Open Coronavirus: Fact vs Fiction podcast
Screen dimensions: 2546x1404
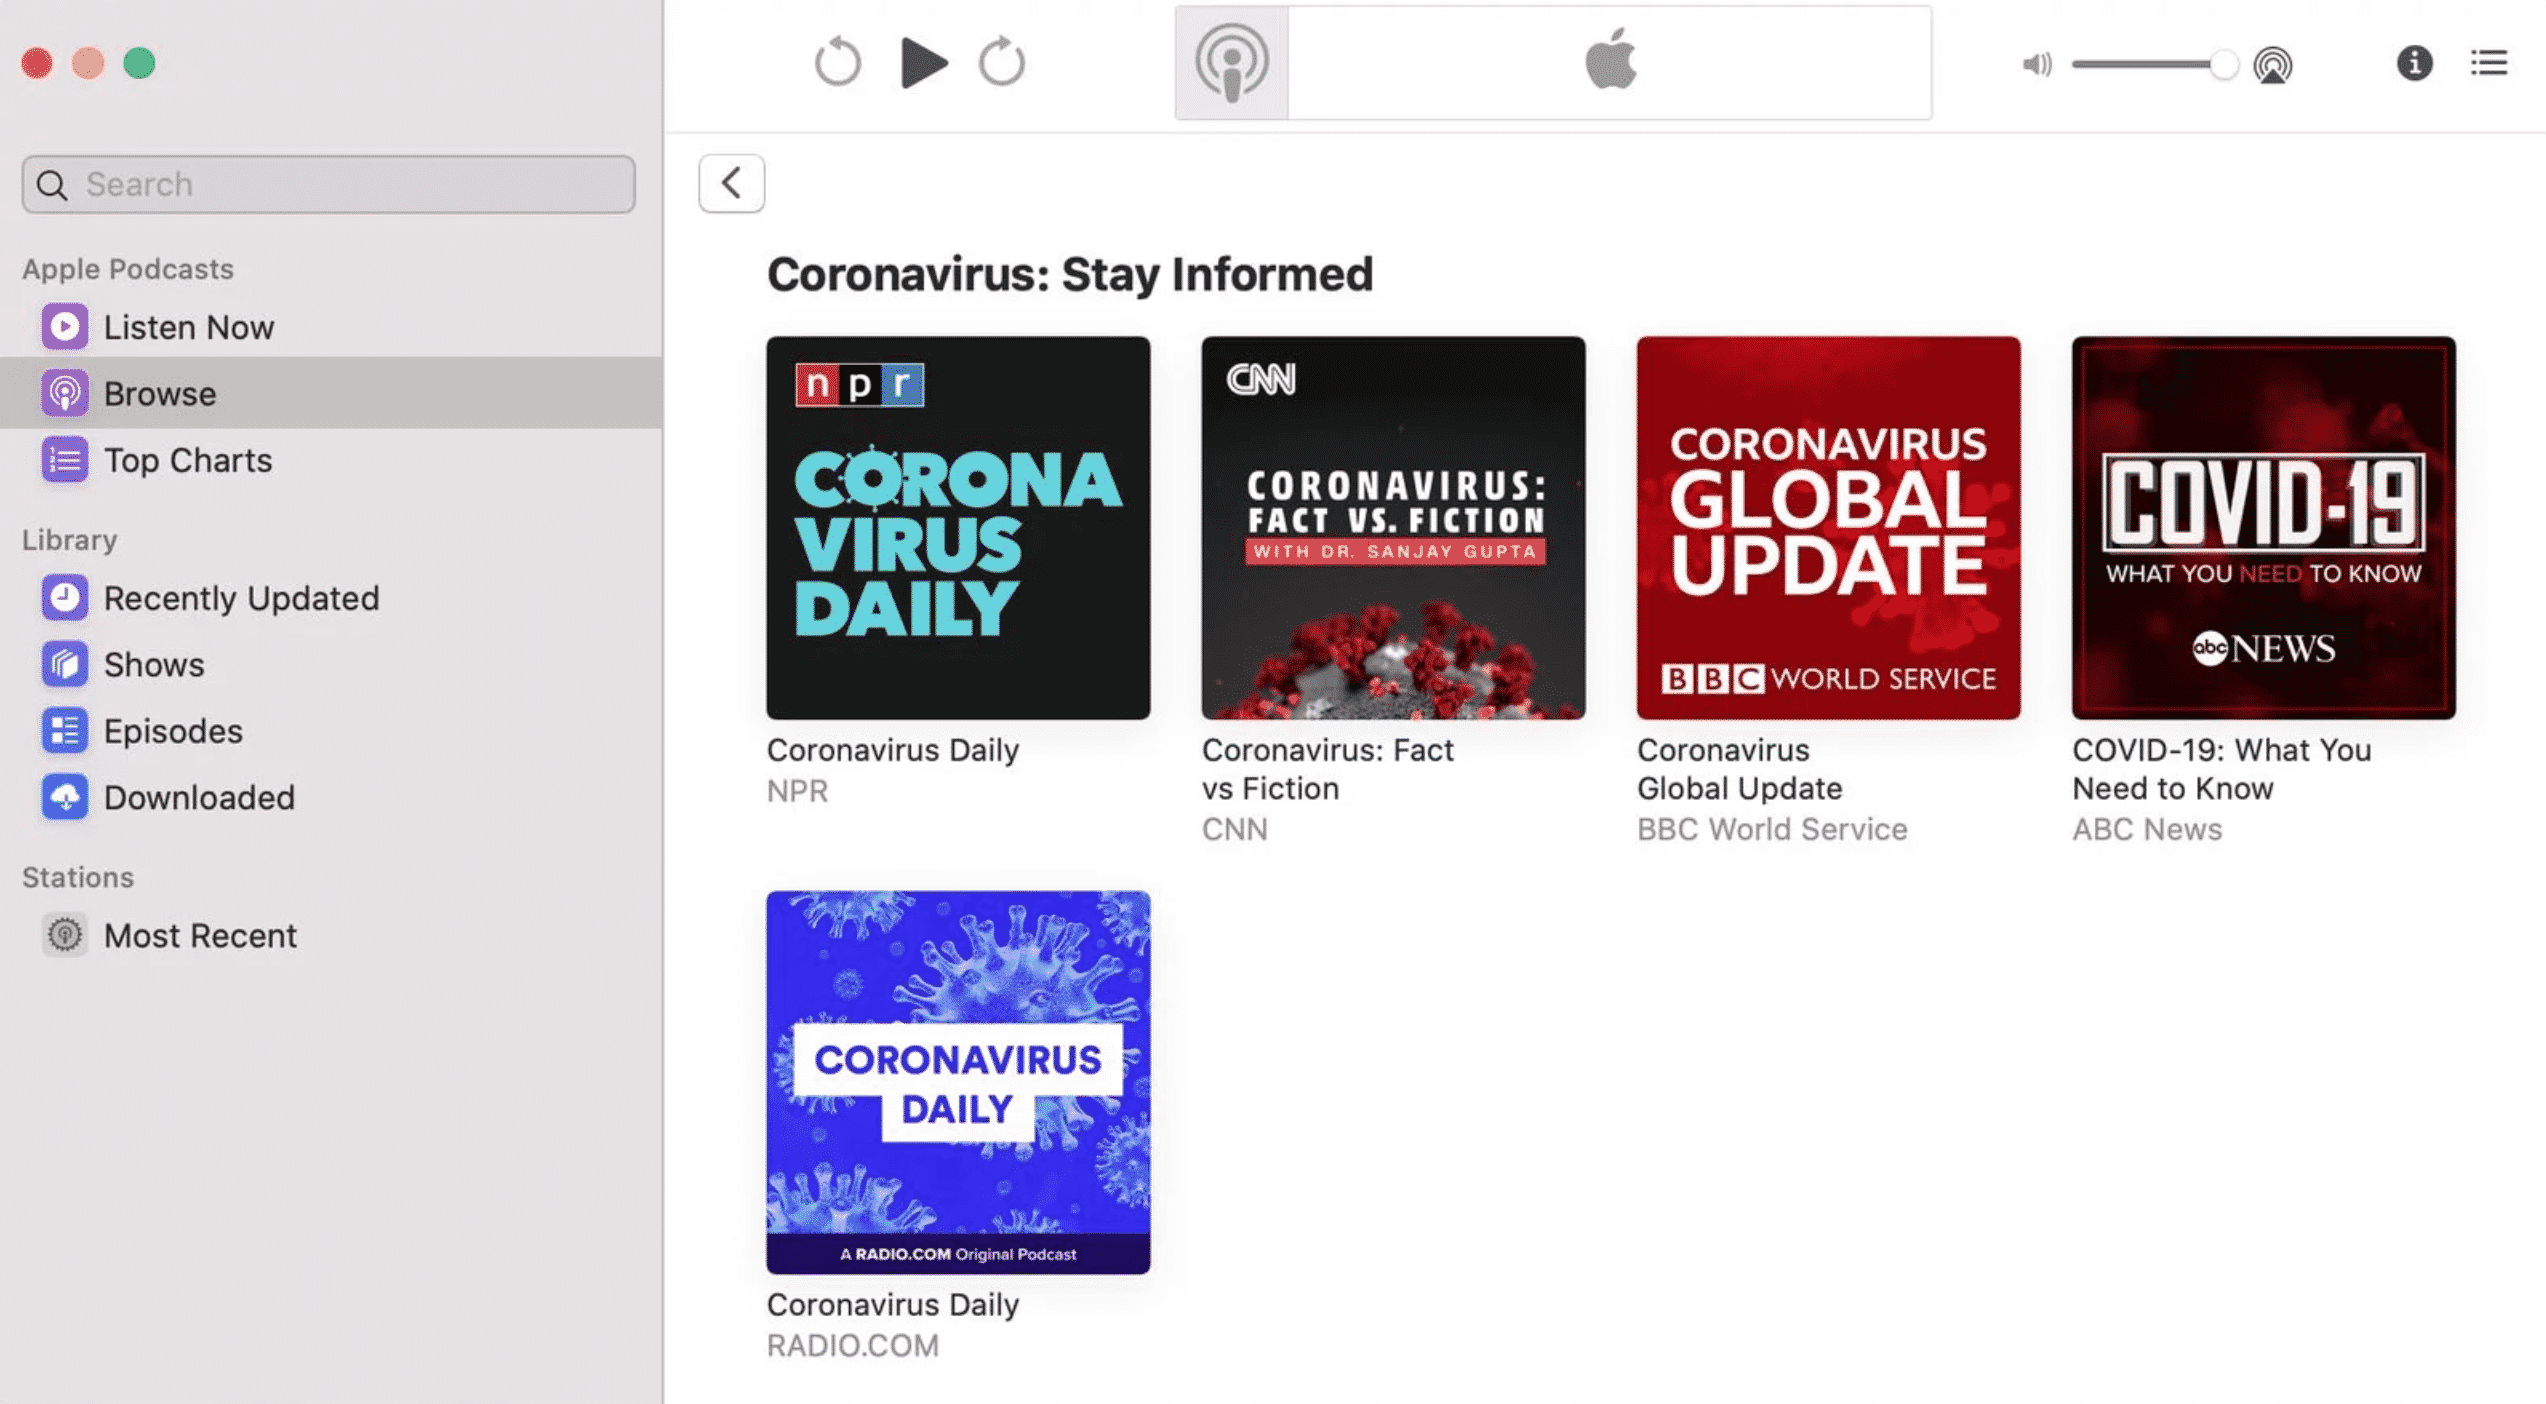click(x=1393, y=527)
